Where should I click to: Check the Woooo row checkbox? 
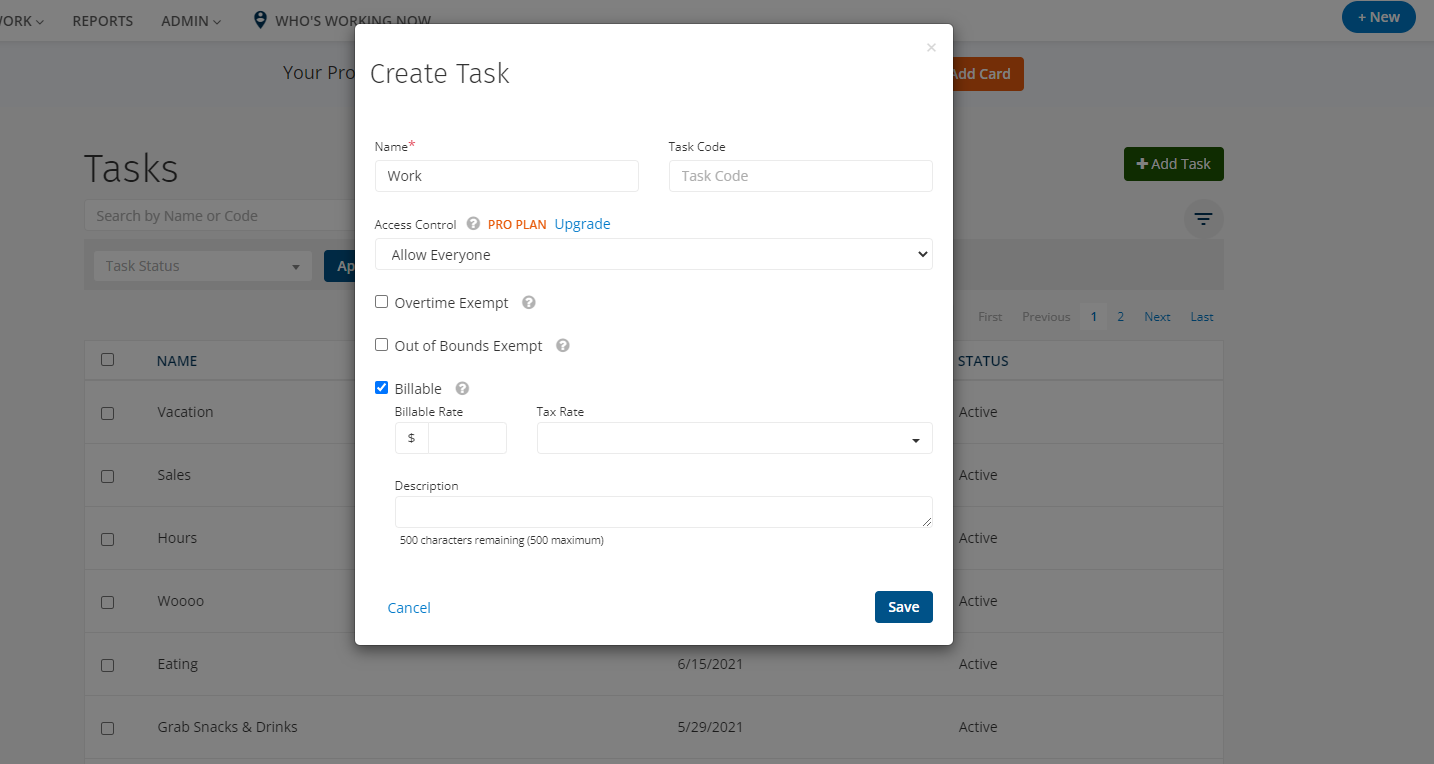click(x=108, y=602)
